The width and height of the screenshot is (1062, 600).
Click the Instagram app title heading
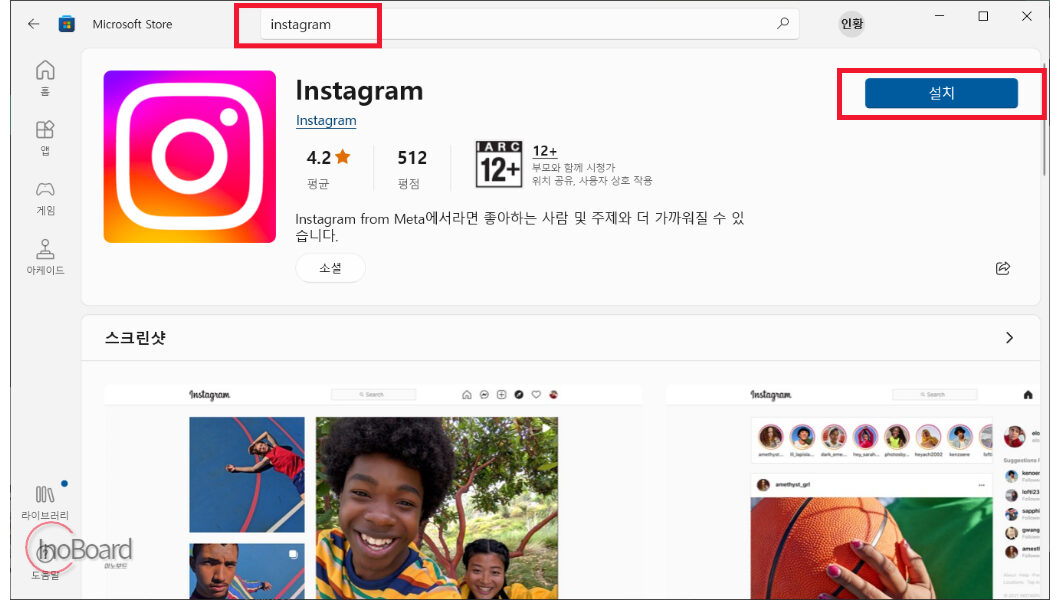(359, 91)
